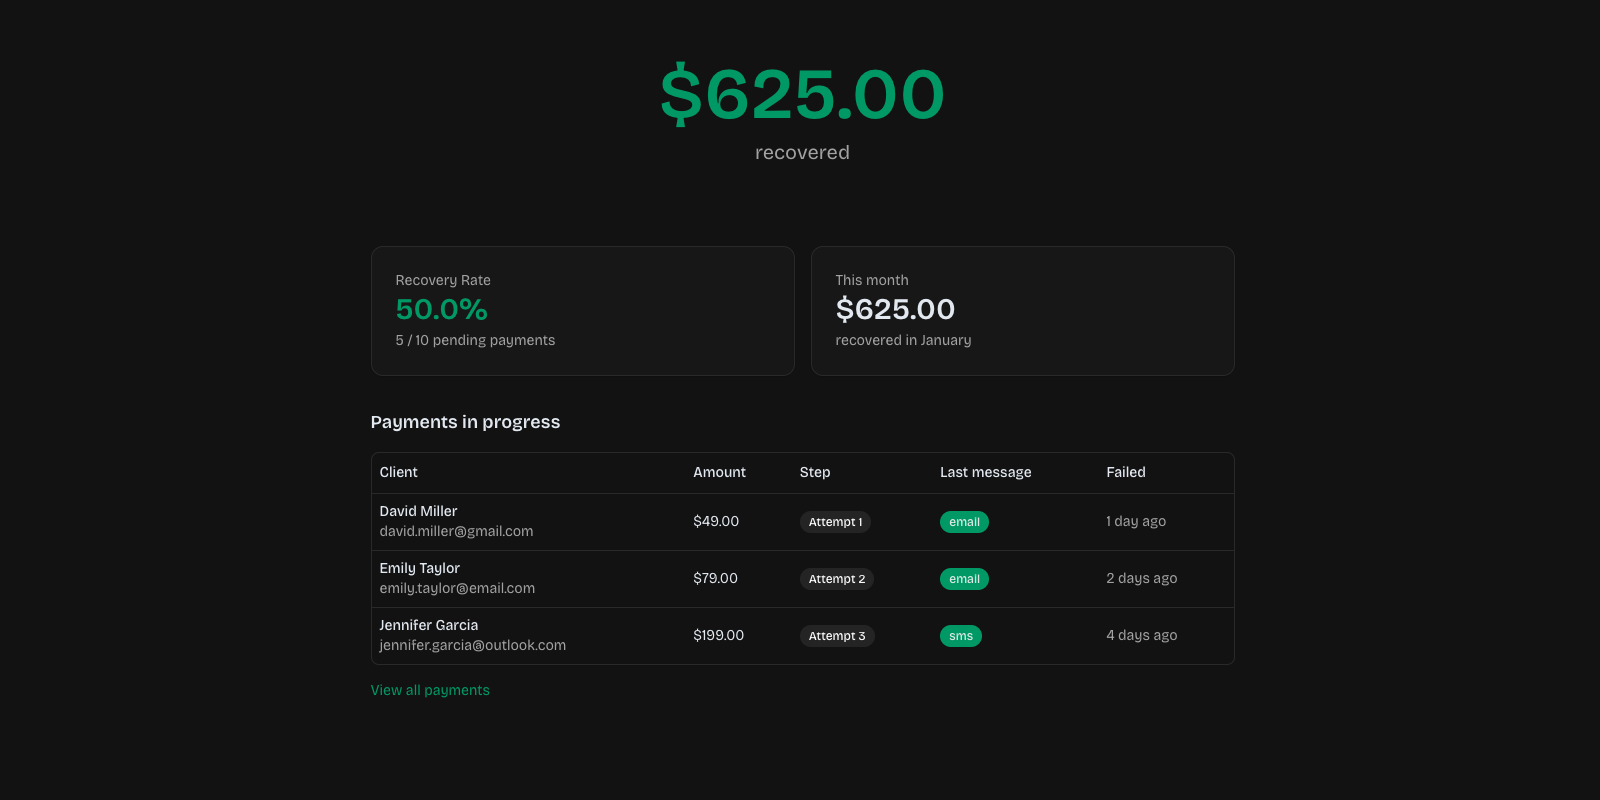The height and width of the screenshot is (800, 1600).
Task: Click the Step column header
Action: [x=815, y=472]
